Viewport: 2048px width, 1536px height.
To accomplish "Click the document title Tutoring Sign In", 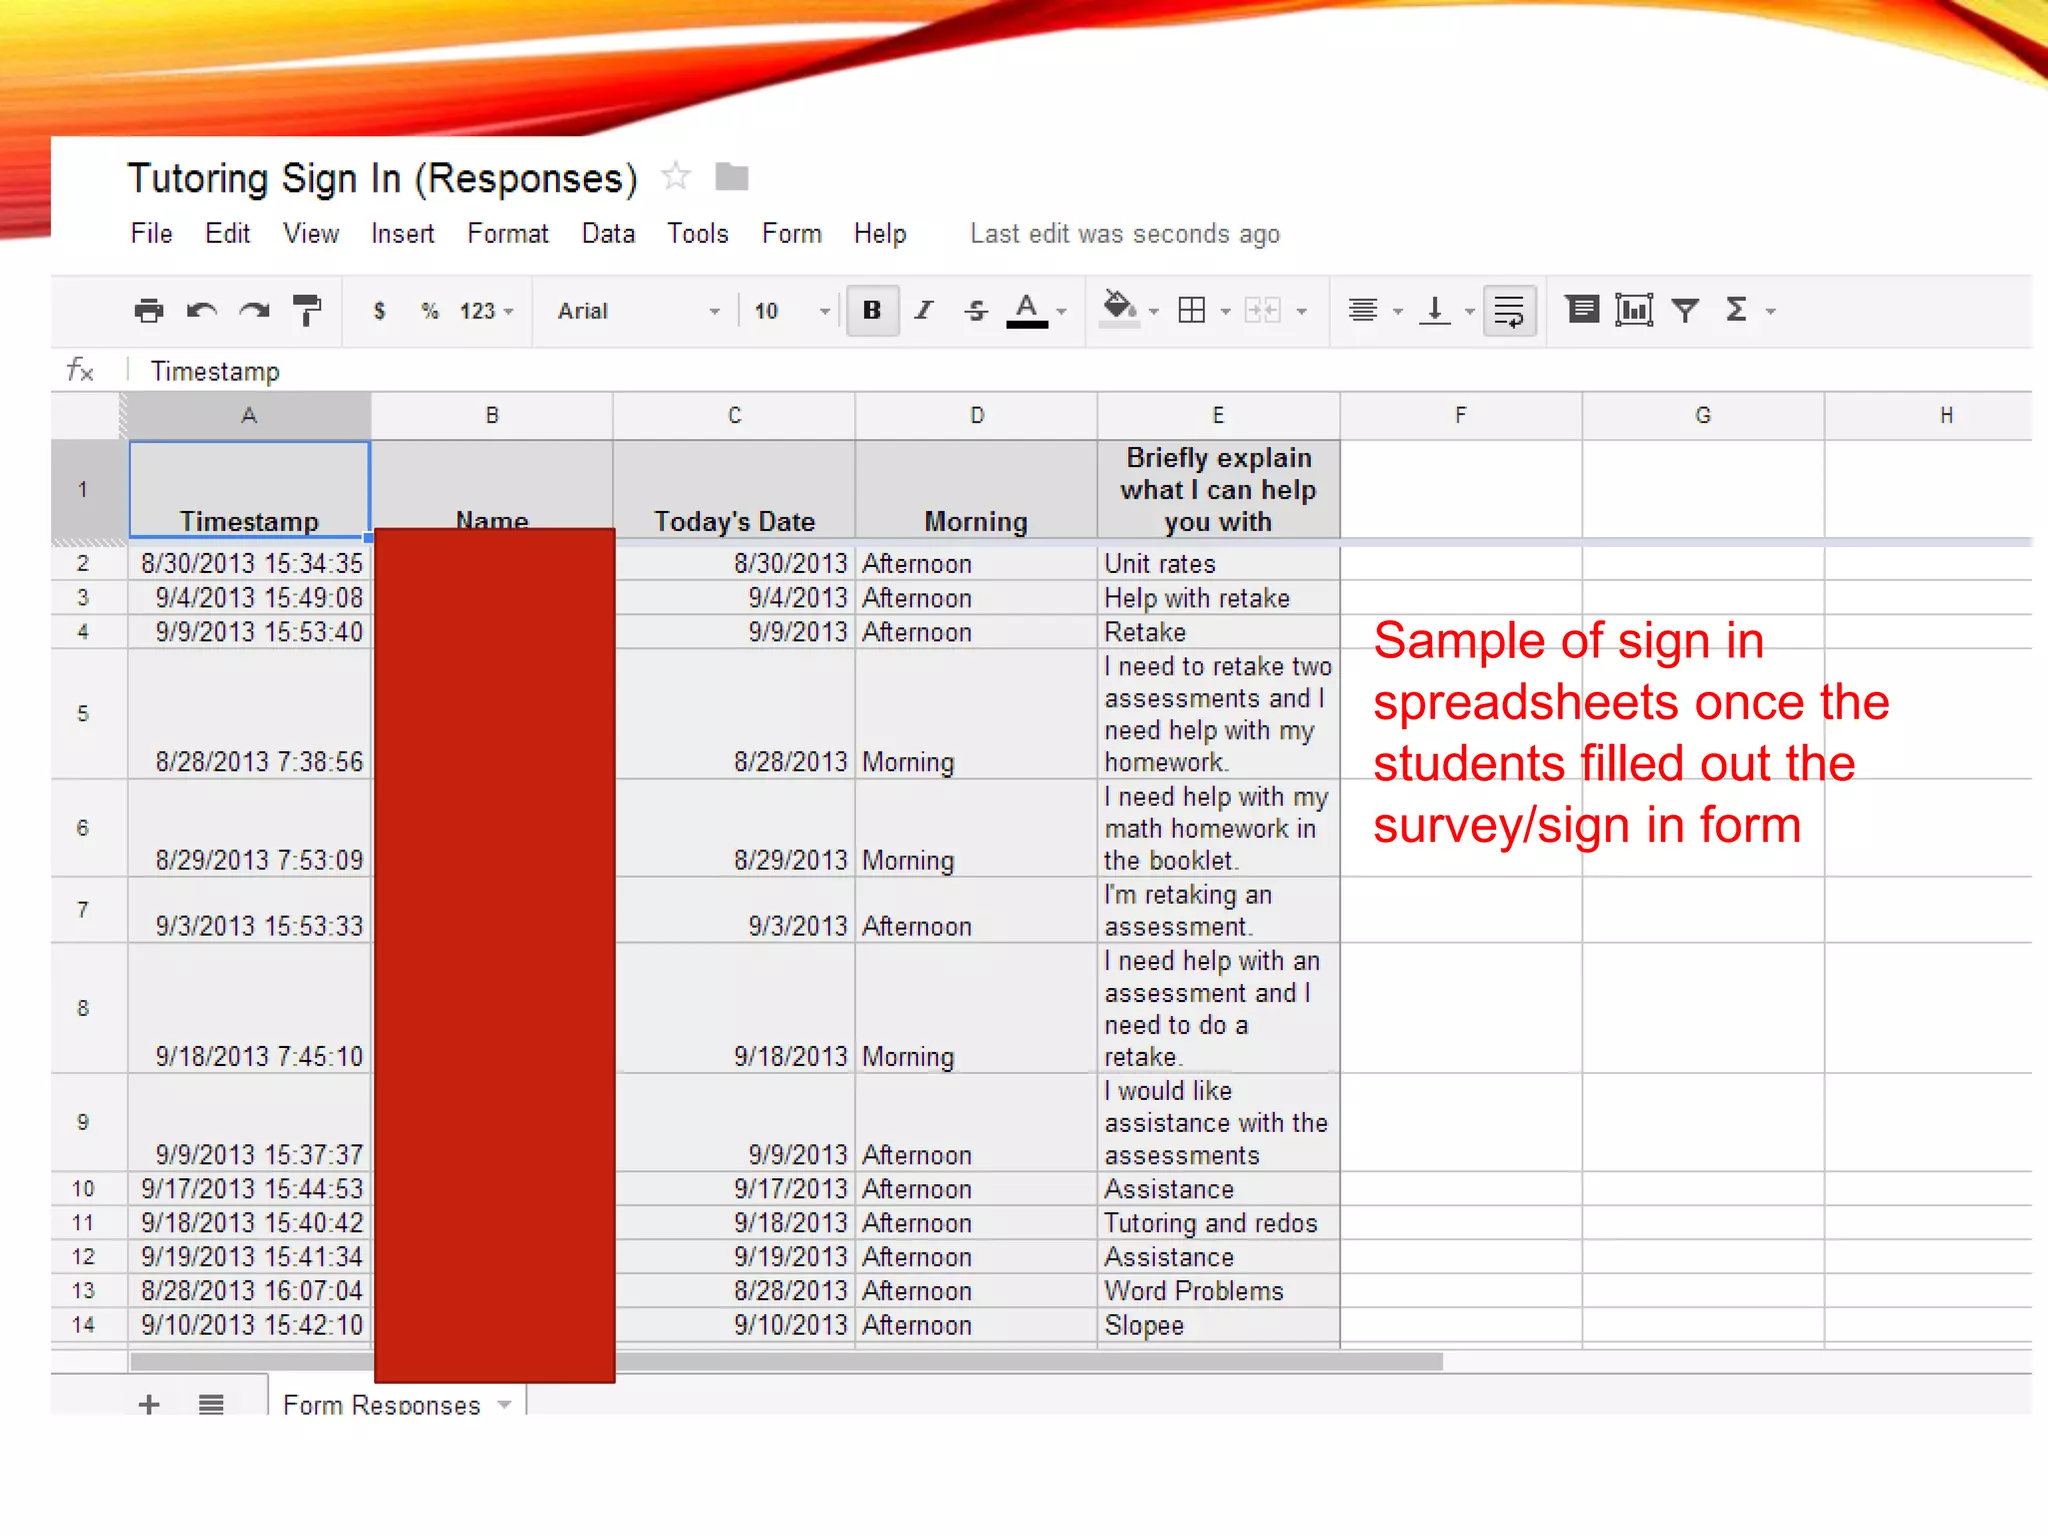I will pyautogui.click(x=382, y=178).
